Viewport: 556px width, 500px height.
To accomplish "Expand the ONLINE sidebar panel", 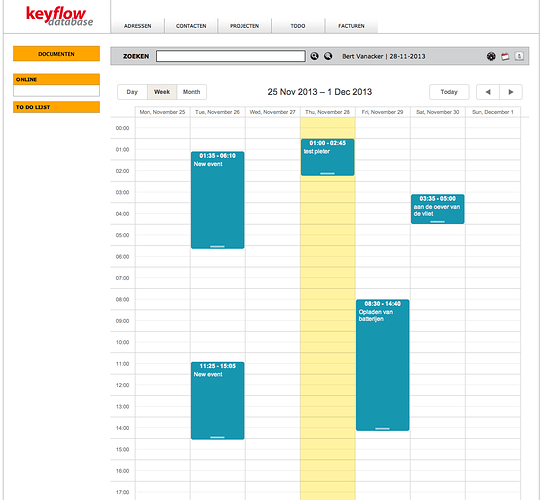I will pyautogui.click(x=56, y=79).
